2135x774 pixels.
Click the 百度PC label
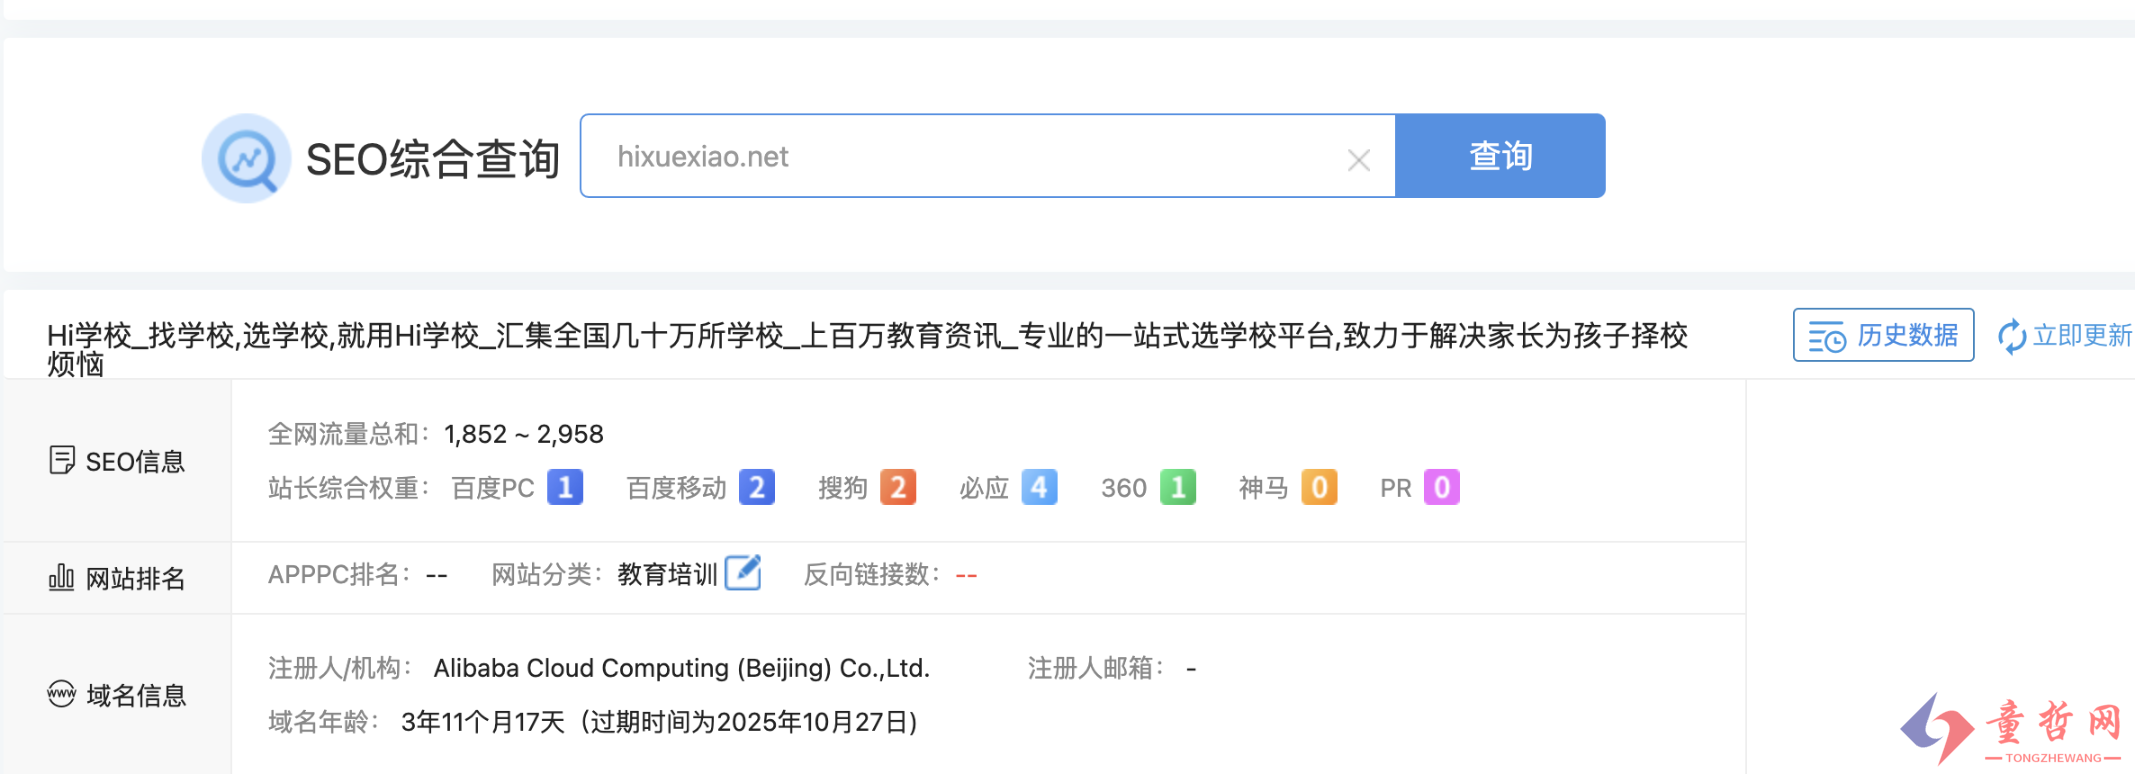pos(493,488)
